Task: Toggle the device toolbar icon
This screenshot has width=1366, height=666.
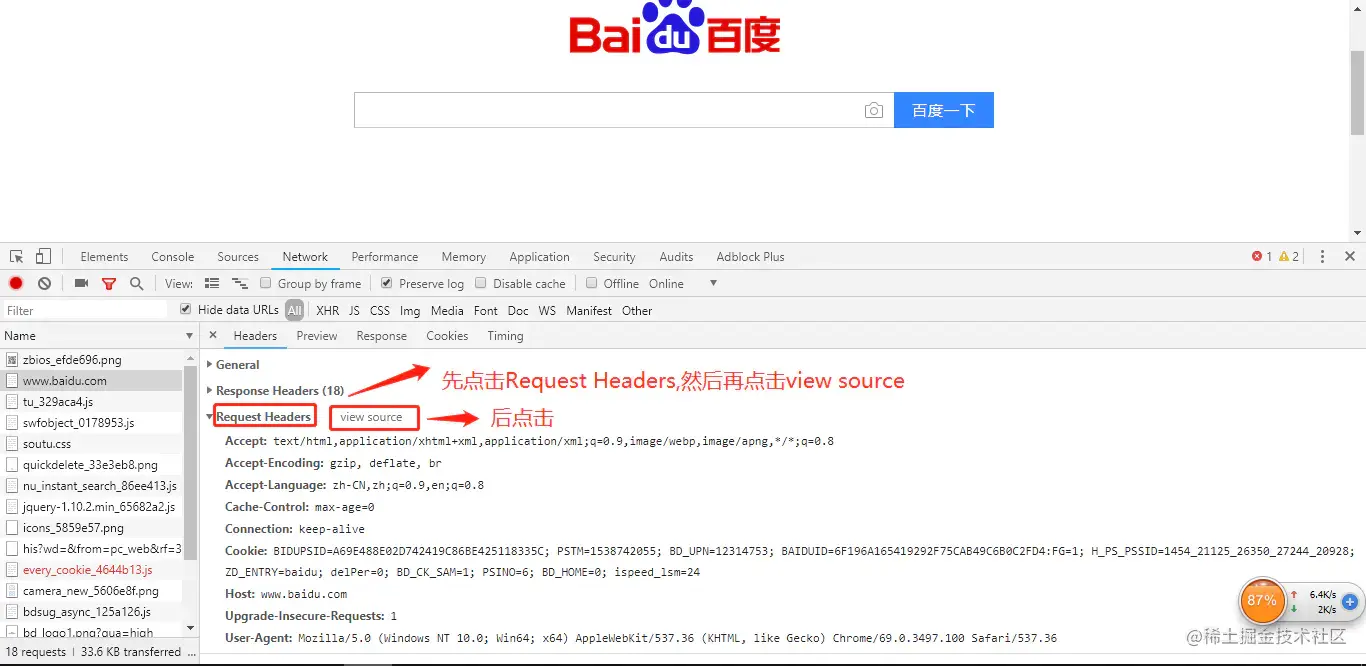Action: pos(43,257)
